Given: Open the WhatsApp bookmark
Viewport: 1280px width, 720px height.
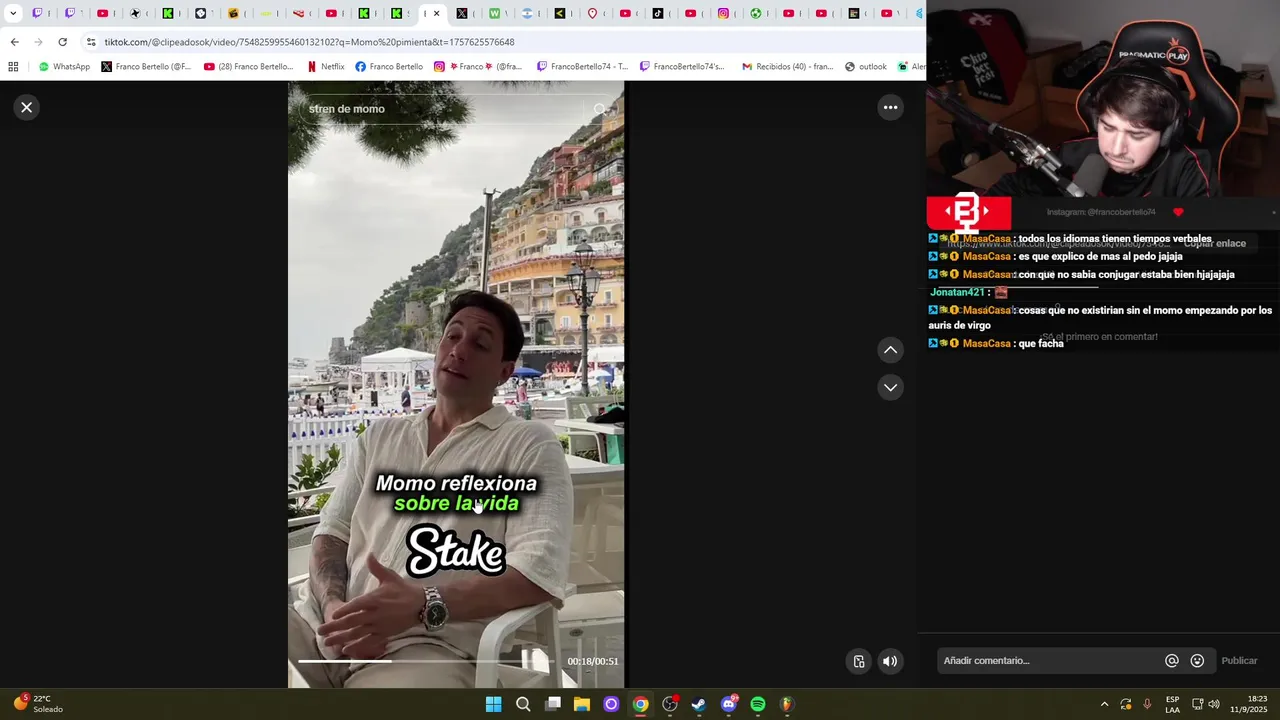Looking at the screenshot, I should click(64, 67).
